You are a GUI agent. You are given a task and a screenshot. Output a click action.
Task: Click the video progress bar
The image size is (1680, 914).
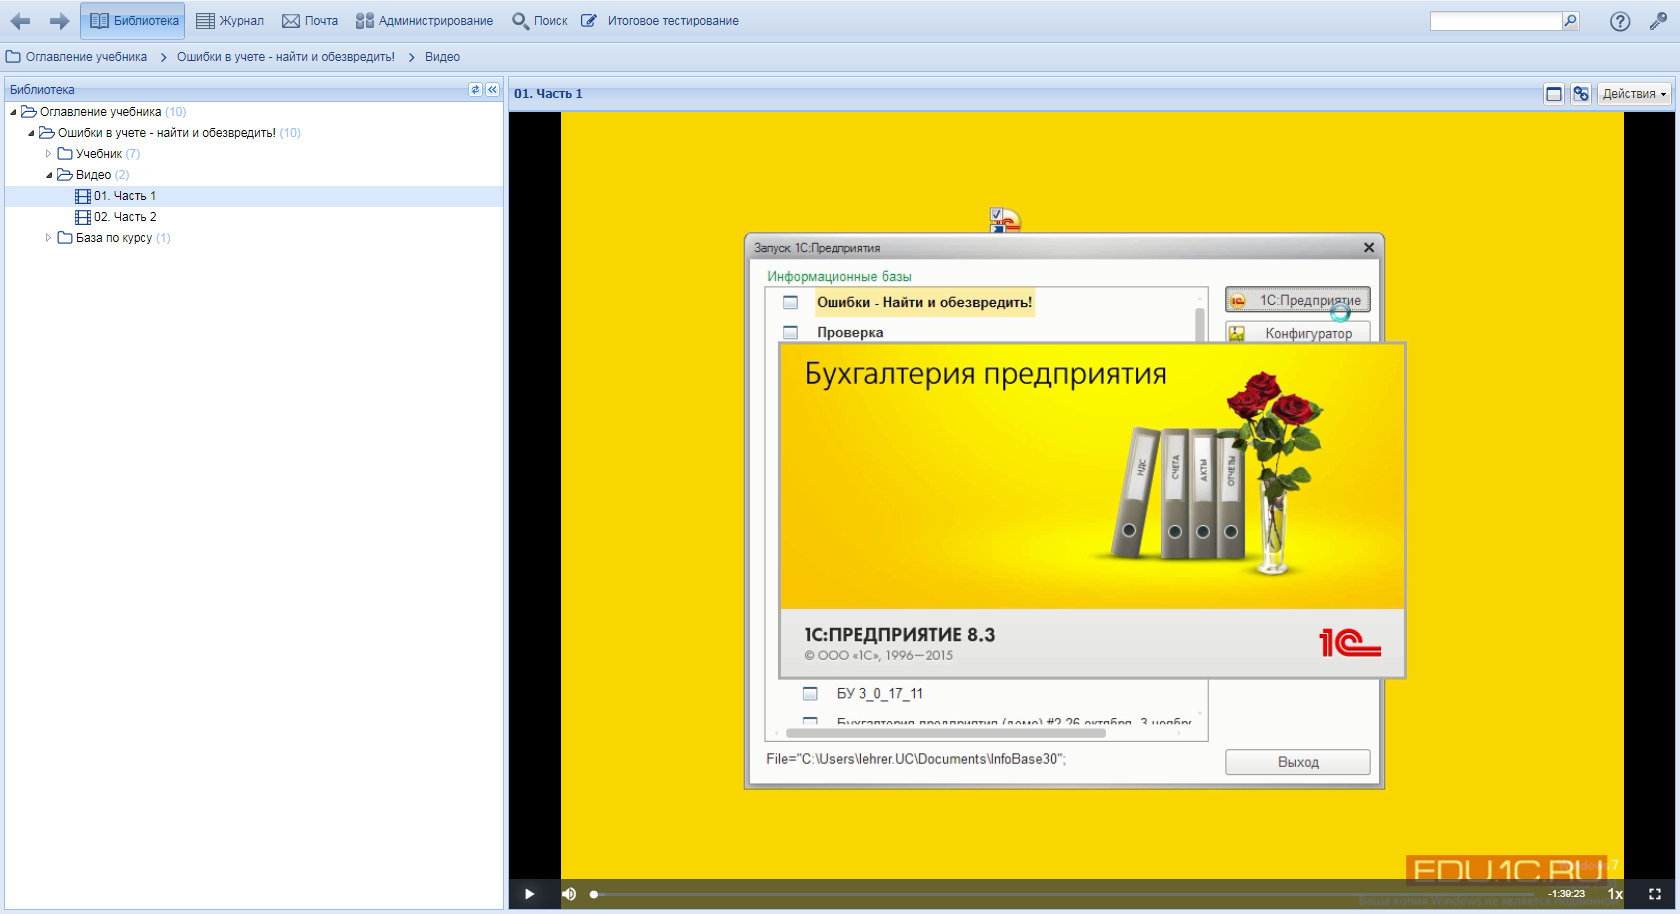1065,894
